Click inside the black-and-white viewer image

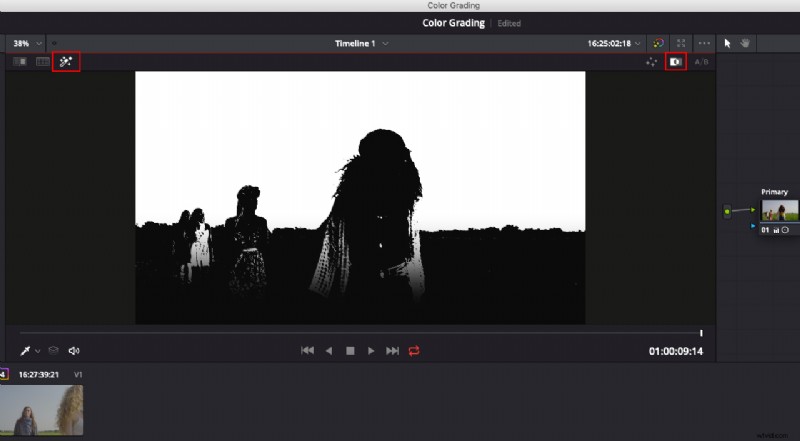(360, 198)
